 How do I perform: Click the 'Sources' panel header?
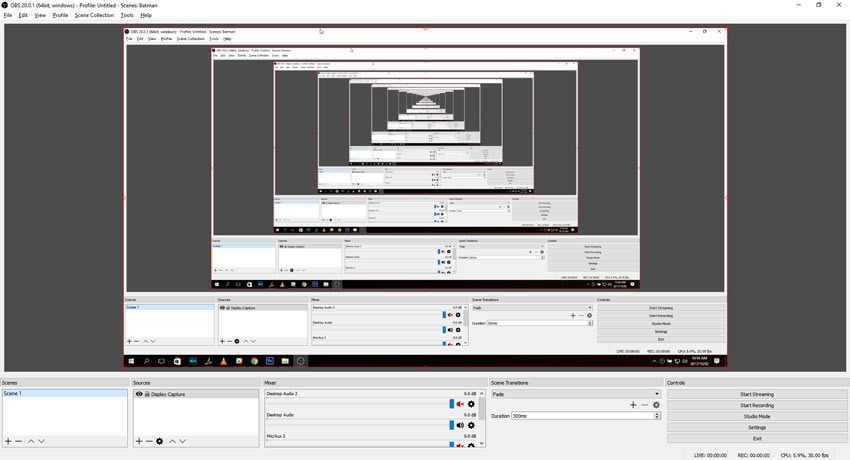tap(141, 383)
